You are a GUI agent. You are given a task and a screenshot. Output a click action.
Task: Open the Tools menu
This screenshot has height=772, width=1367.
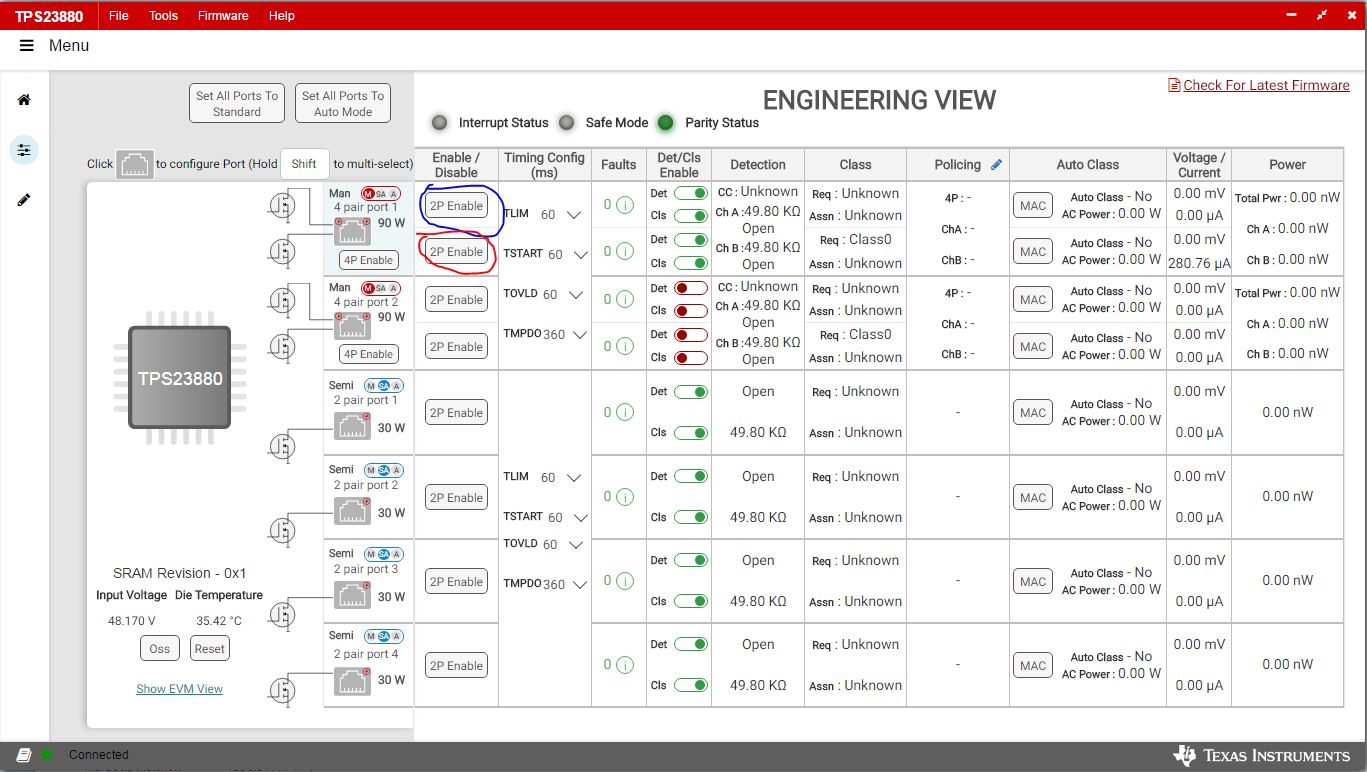coord(163,16)
